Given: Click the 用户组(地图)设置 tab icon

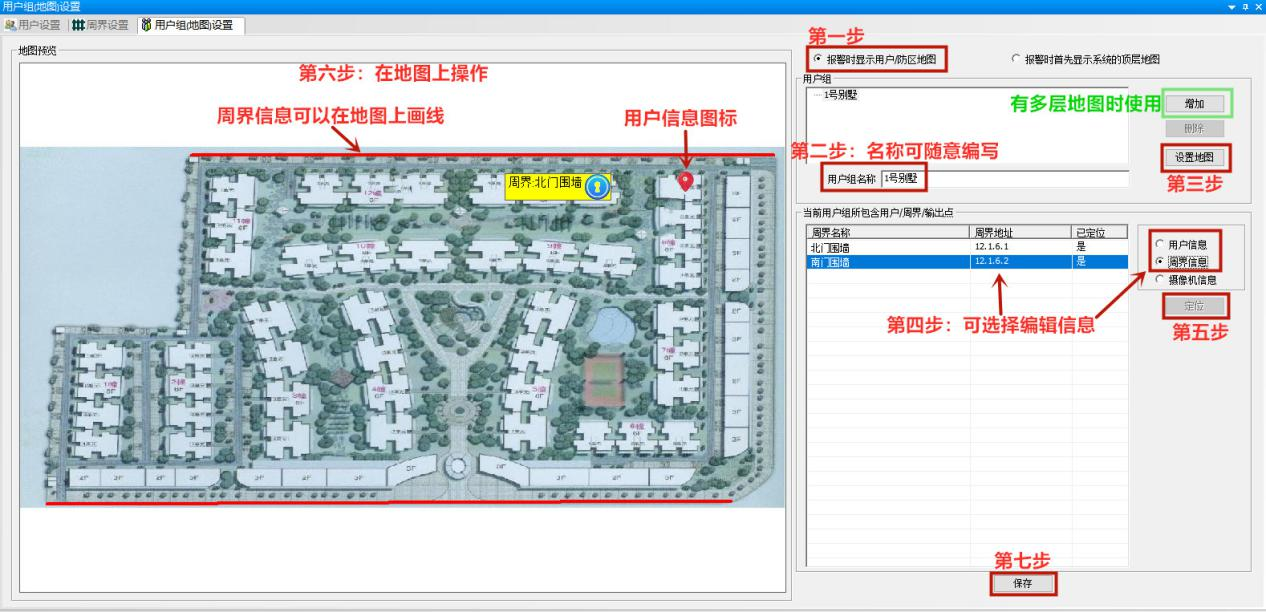Looking at the screenshot, I should 146,25.
